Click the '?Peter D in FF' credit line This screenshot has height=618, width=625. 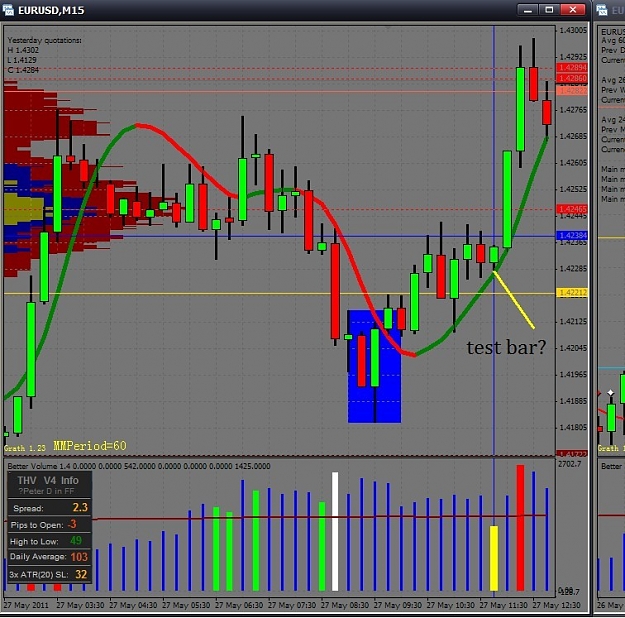(46, 492)
